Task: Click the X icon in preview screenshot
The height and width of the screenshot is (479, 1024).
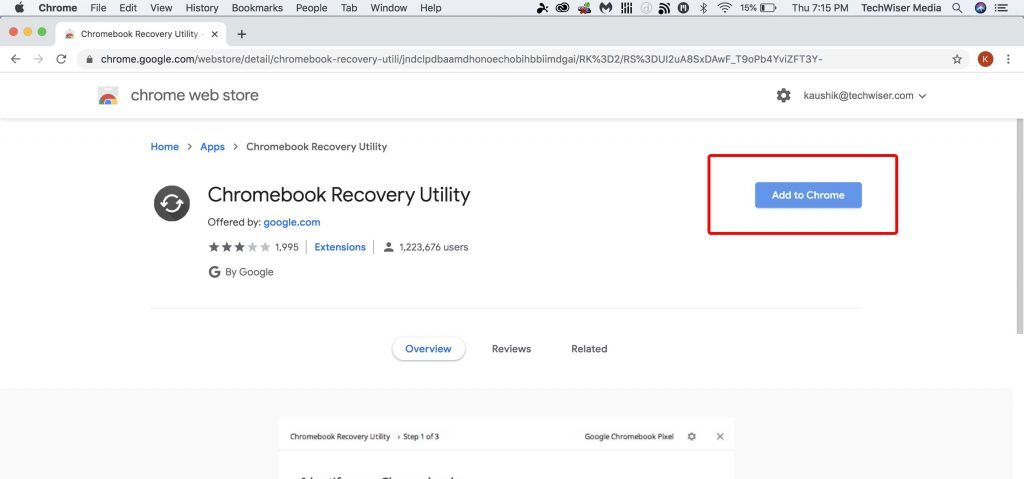Action: pyautogui.click(x=720, y=436)
